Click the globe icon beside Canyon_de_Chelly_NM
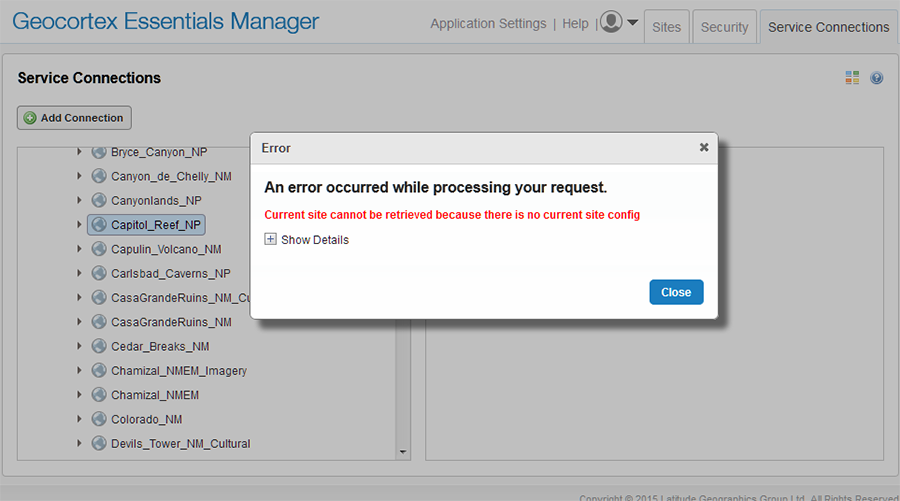The height and width of the screenshot is (501, 900). coord(99,176)
